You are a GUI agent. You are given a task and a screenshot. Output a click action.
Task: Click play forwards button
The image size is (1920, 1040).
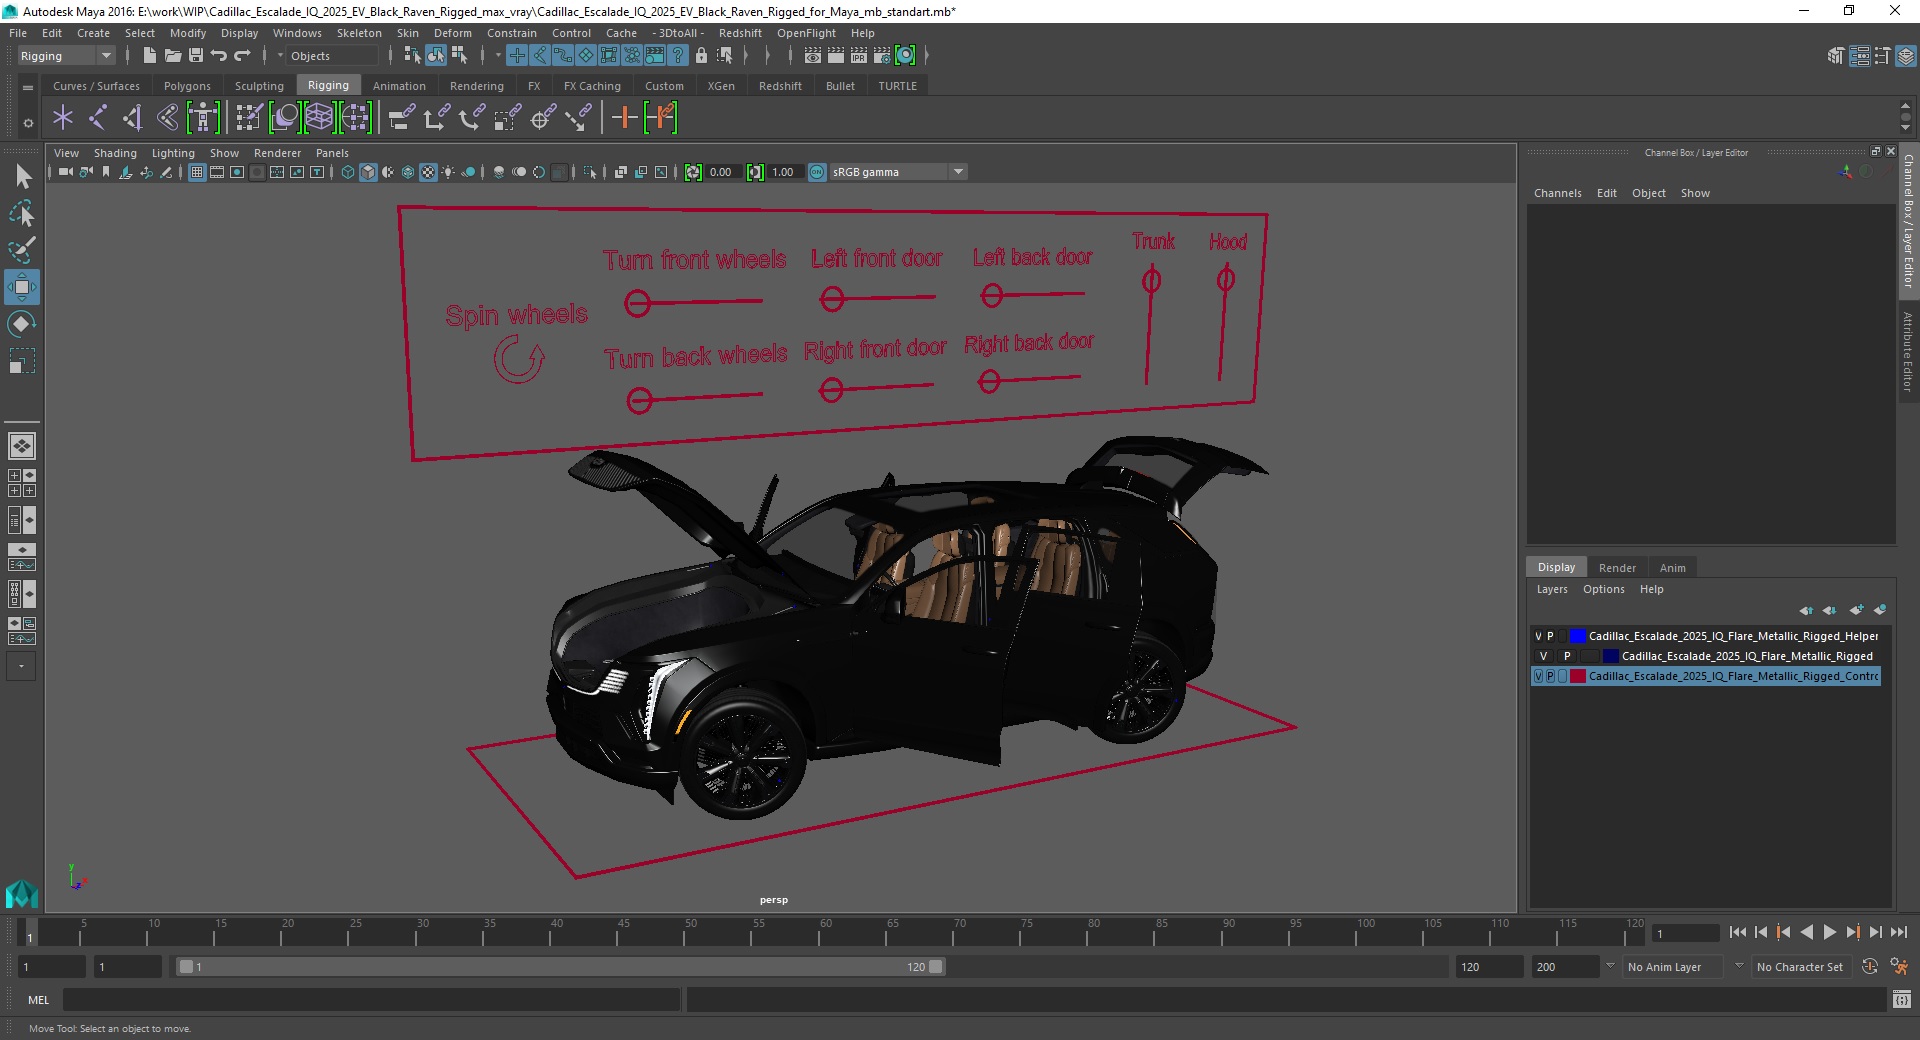1829,932
